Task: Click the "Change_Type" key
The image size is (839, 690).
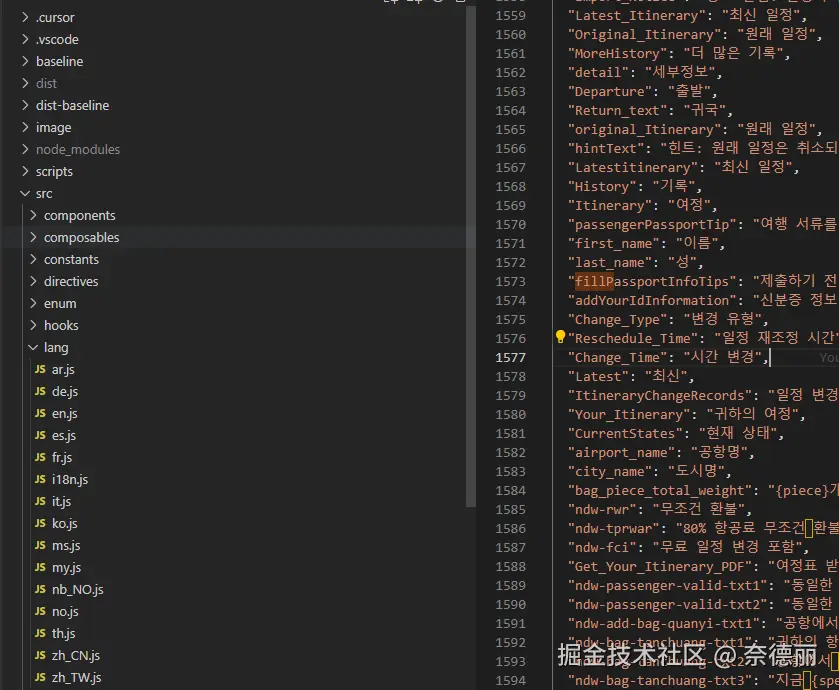Action: point(618,319)
